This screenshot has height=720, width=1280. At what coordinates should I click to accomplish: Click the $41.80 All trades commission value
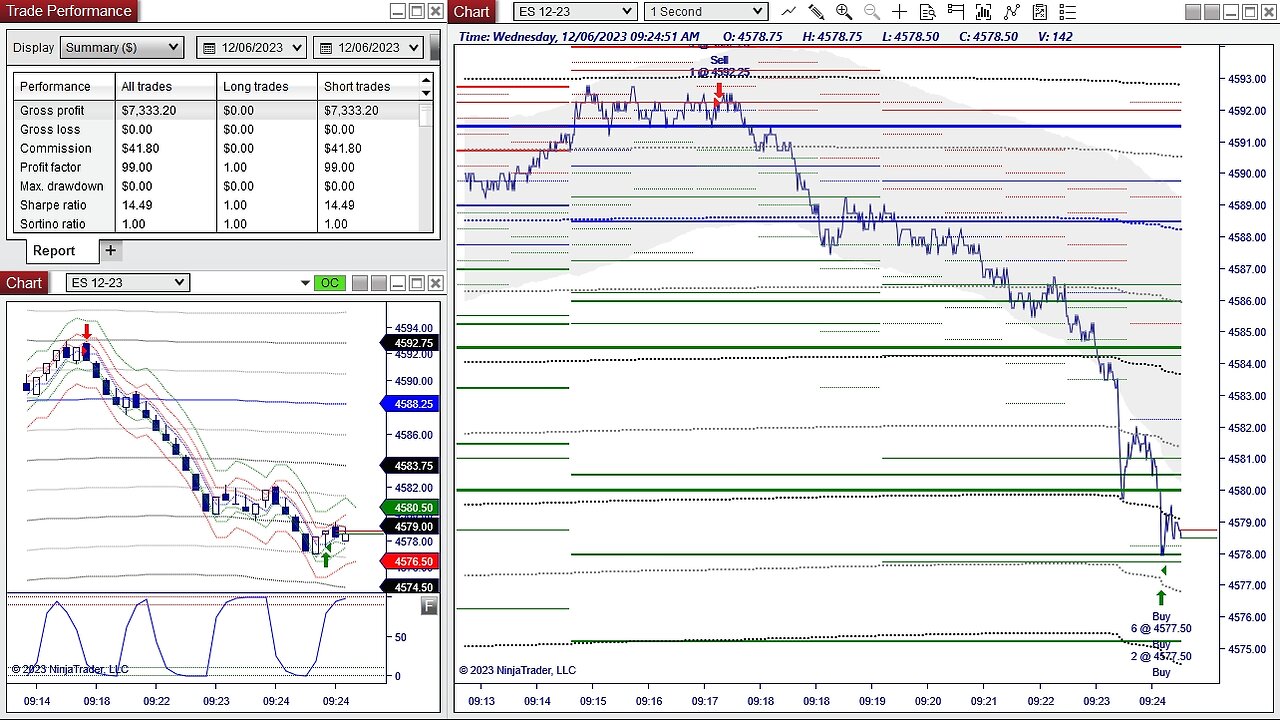140,149
